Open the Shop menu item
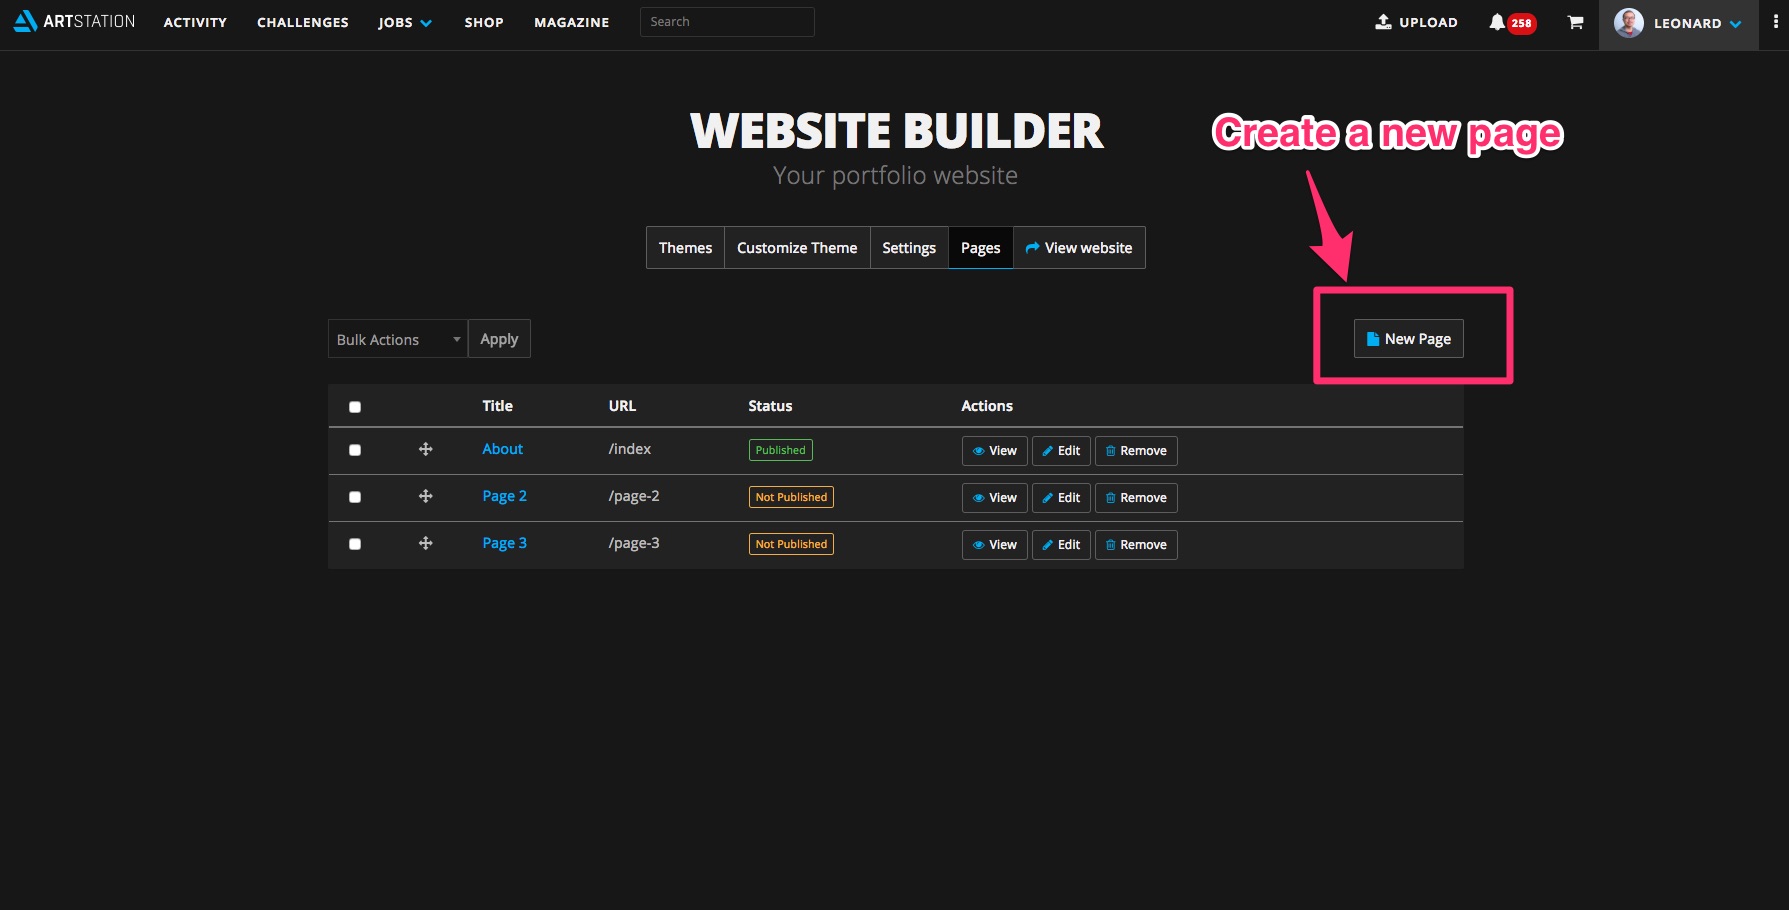1789x910 pixels. click(484, 22)
